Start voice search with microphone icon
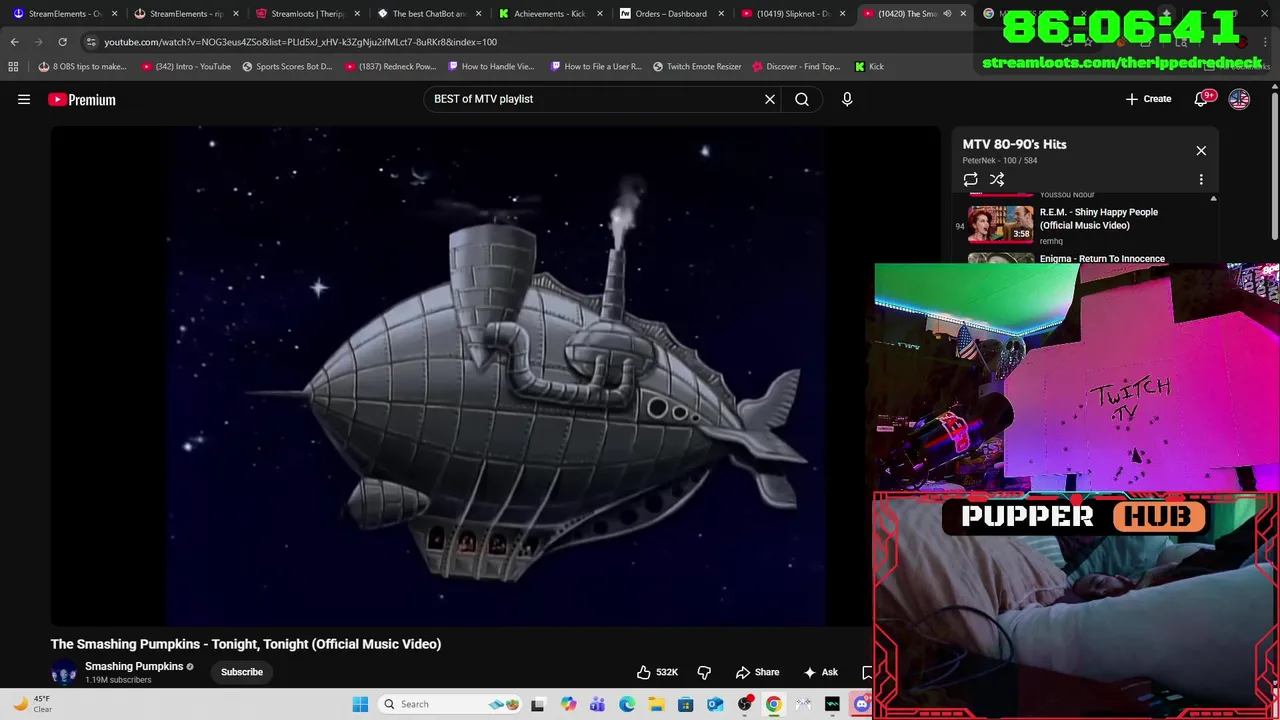 (x=847, y=99)
